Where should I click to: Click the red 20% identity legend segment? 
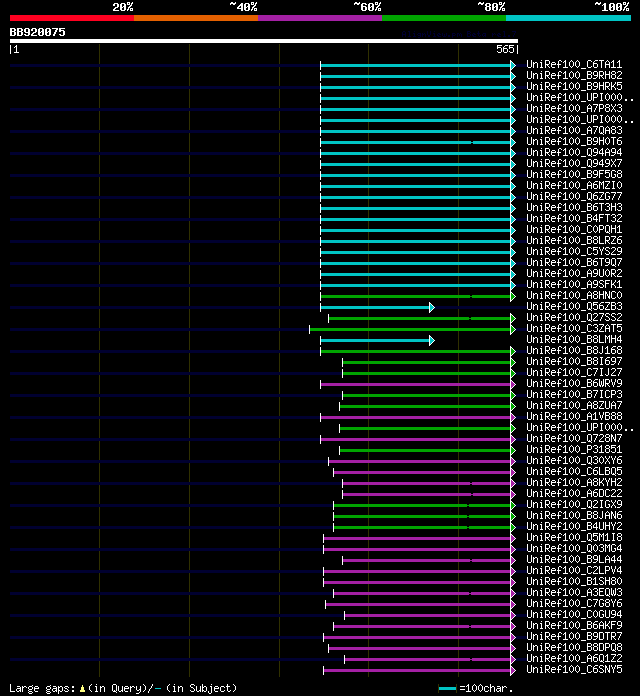[72, 18]
